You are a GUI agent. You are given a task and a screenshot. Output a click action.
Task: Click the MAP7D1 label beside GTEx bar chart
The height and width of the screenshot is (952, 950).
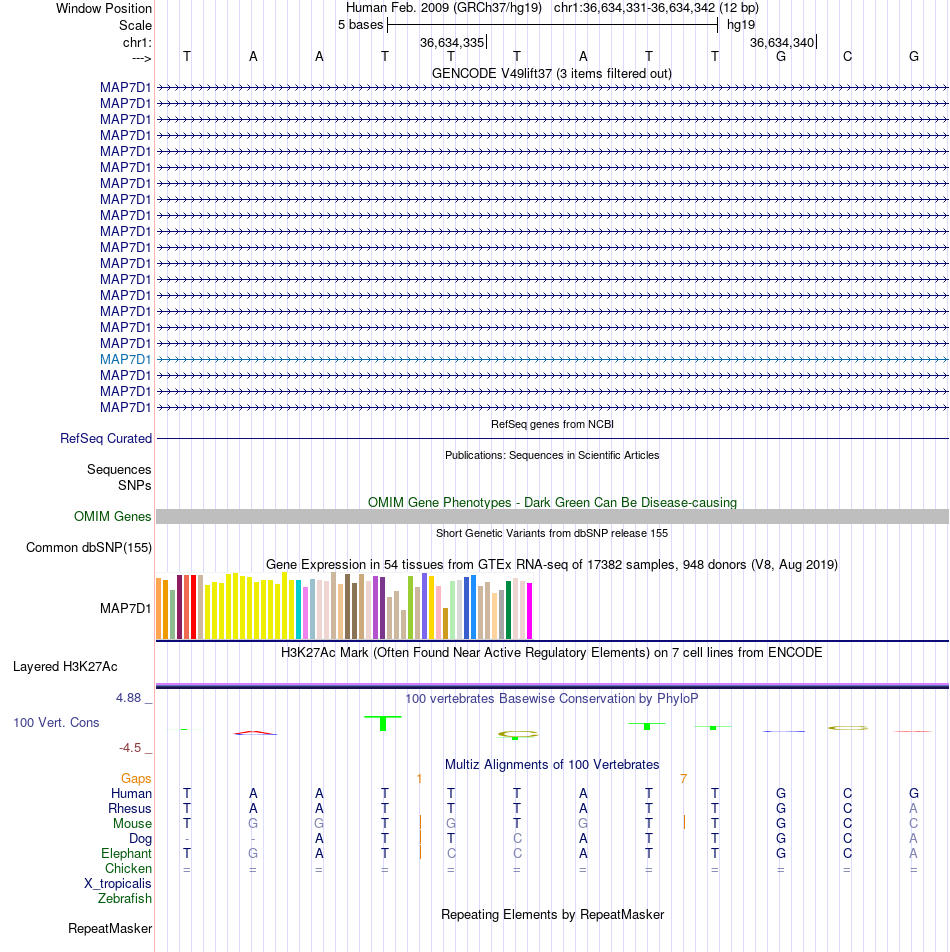125,608
